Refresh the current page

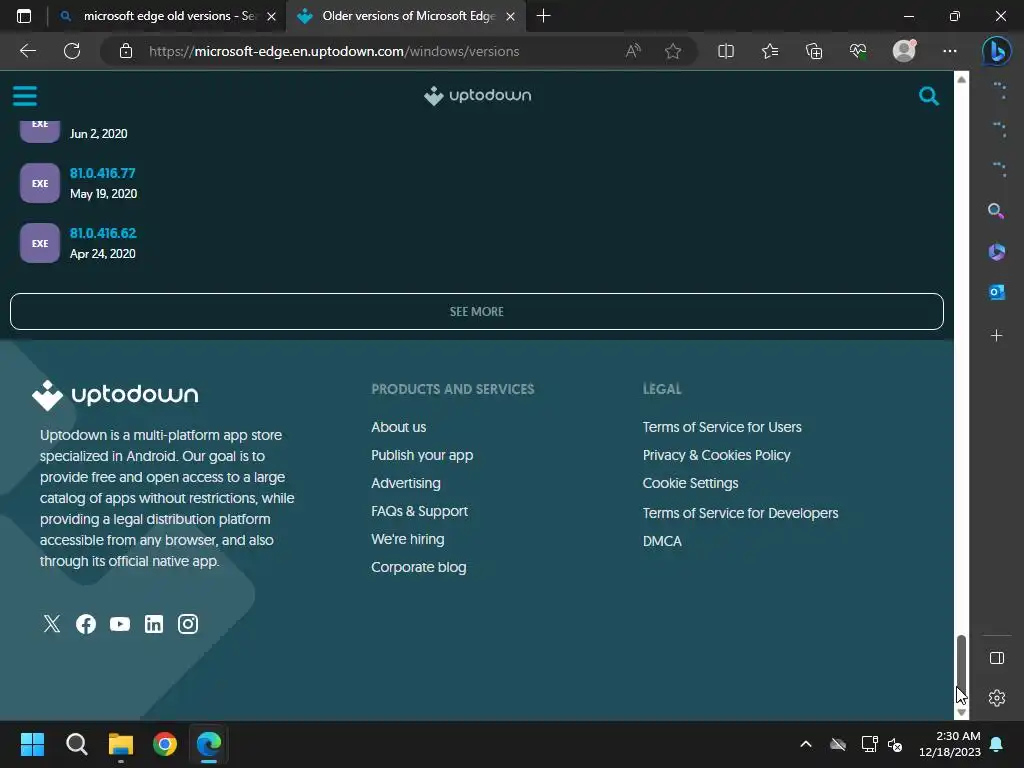(x=72, y=51)
